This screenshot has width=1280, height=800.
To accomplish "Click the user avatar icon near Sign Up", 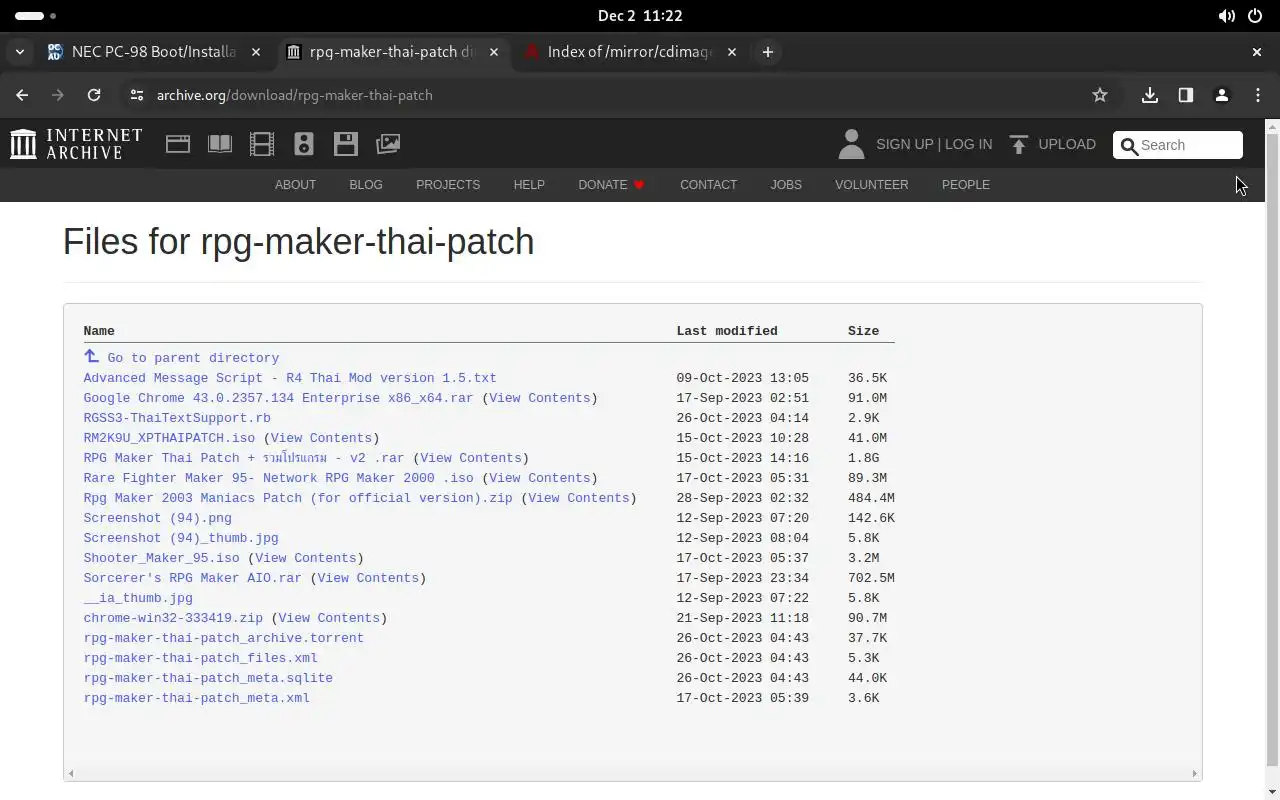I will pos(851,144).
